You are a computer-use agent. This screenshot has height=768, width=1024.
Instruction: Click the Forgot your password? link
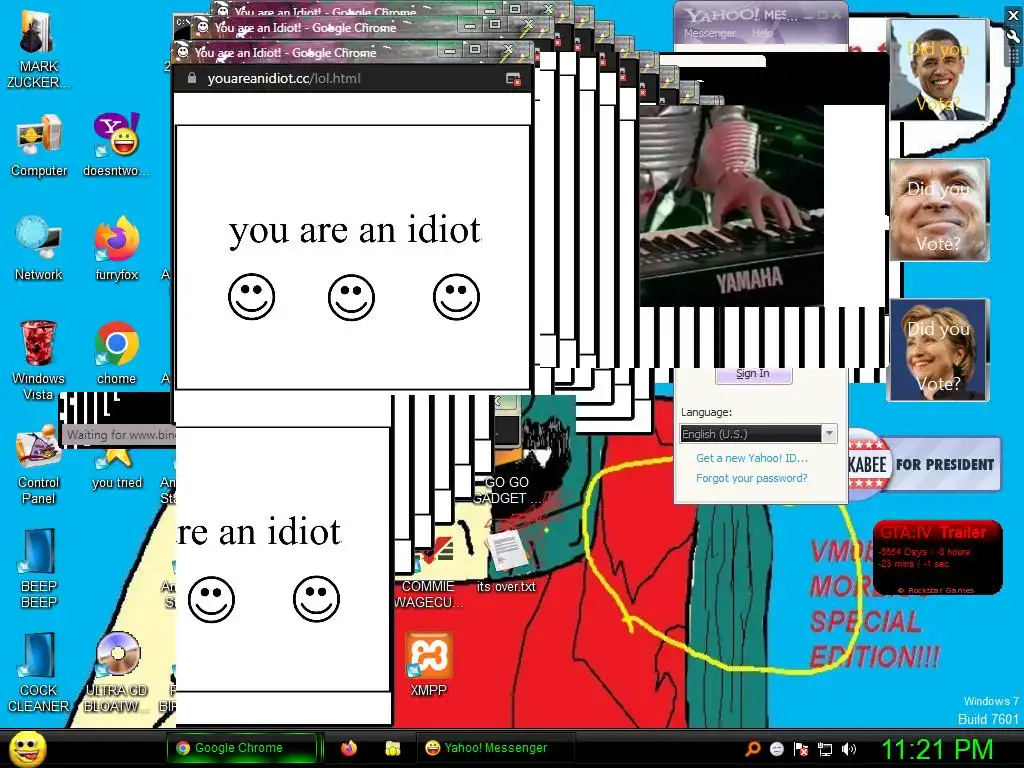click(752, 478)
